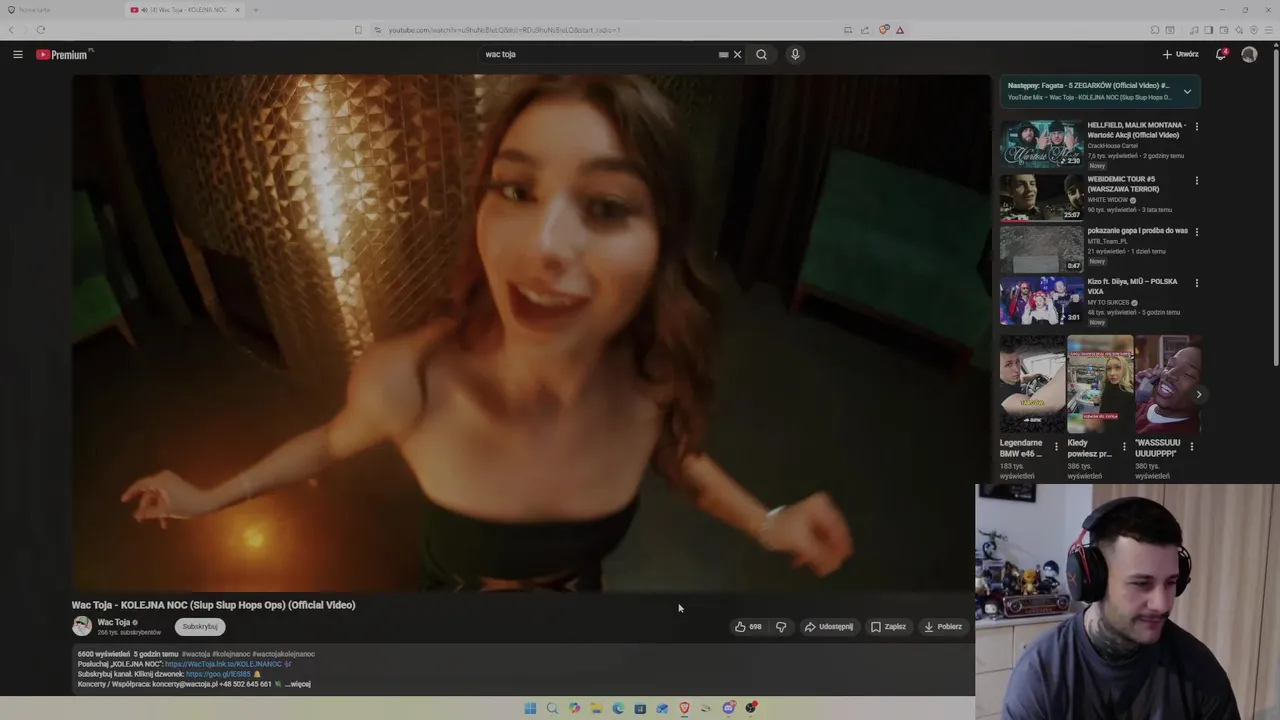Open options for Legendarne BMW short

click(1056, 446)
